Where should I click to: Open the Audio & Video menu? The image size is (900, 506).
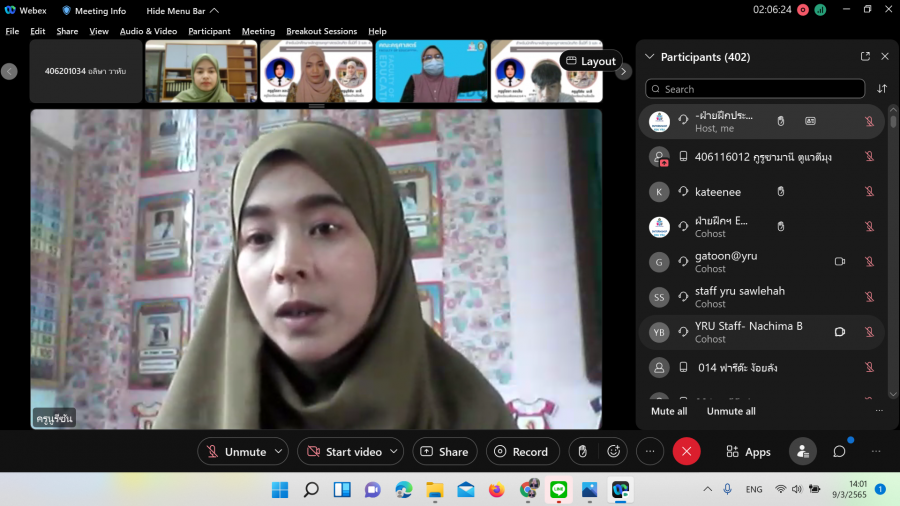[148, 31]
